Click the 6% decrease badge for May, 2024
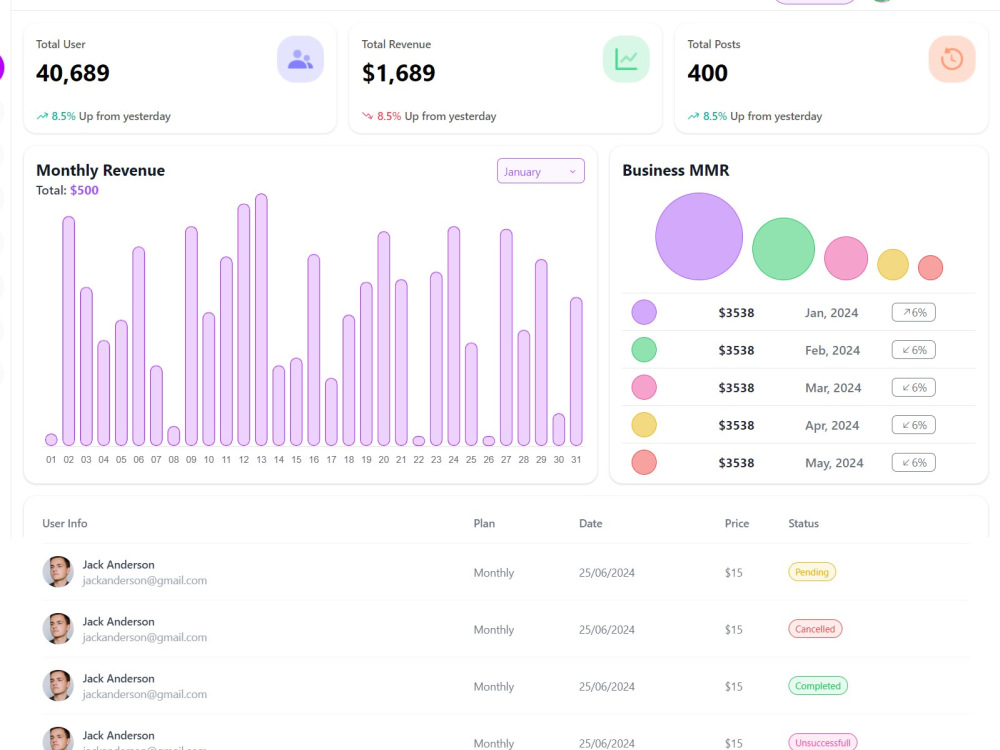Screen dimensions: 1000x750 point(913,462)
